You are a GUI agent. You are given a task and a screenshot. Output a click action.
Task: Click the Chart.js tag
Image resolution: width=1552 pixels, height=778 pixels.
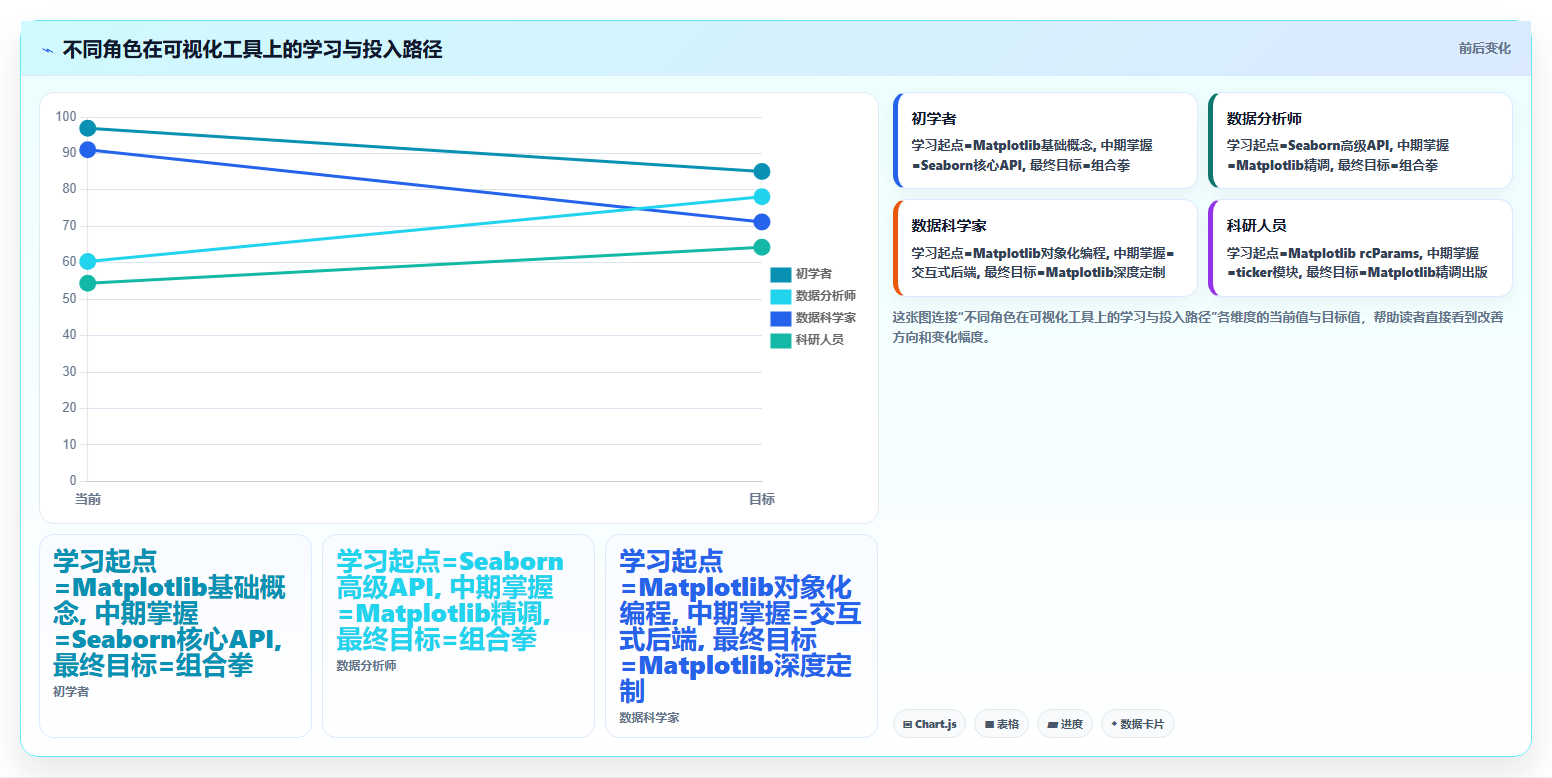click(929, 724)
